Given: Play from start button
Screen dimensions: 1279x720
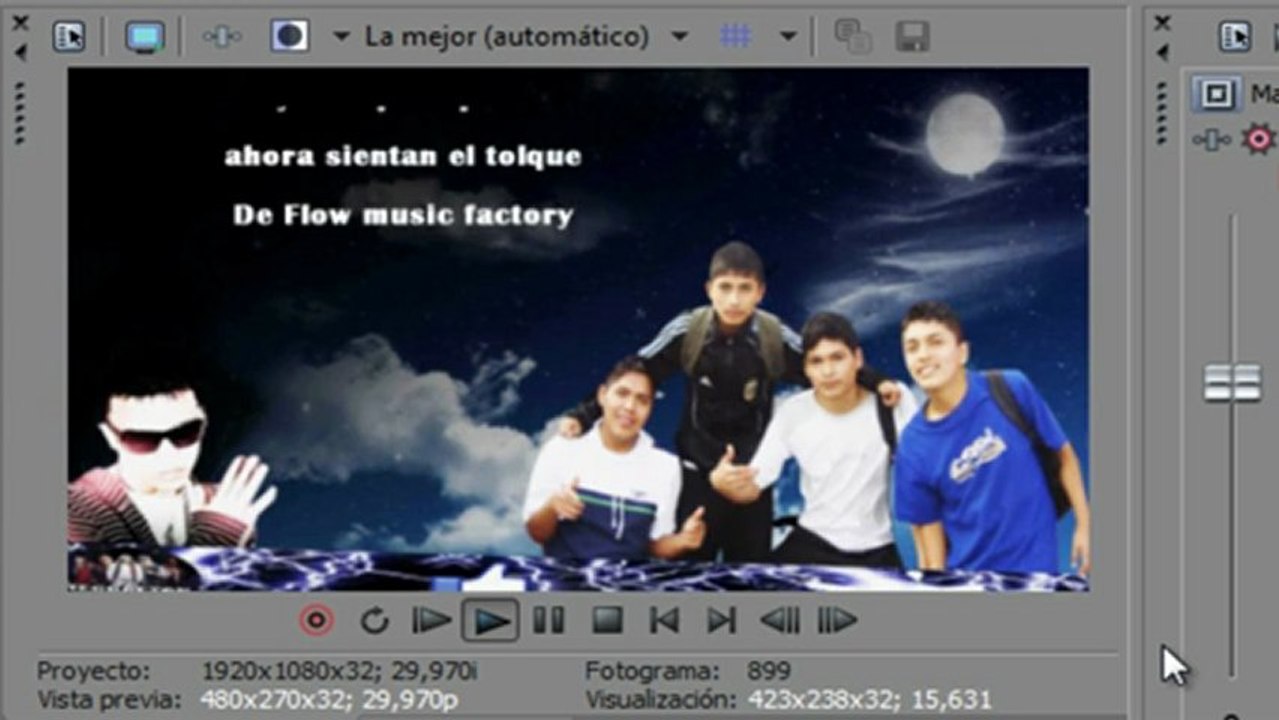Looking at the screenshot, I should 431,621.
